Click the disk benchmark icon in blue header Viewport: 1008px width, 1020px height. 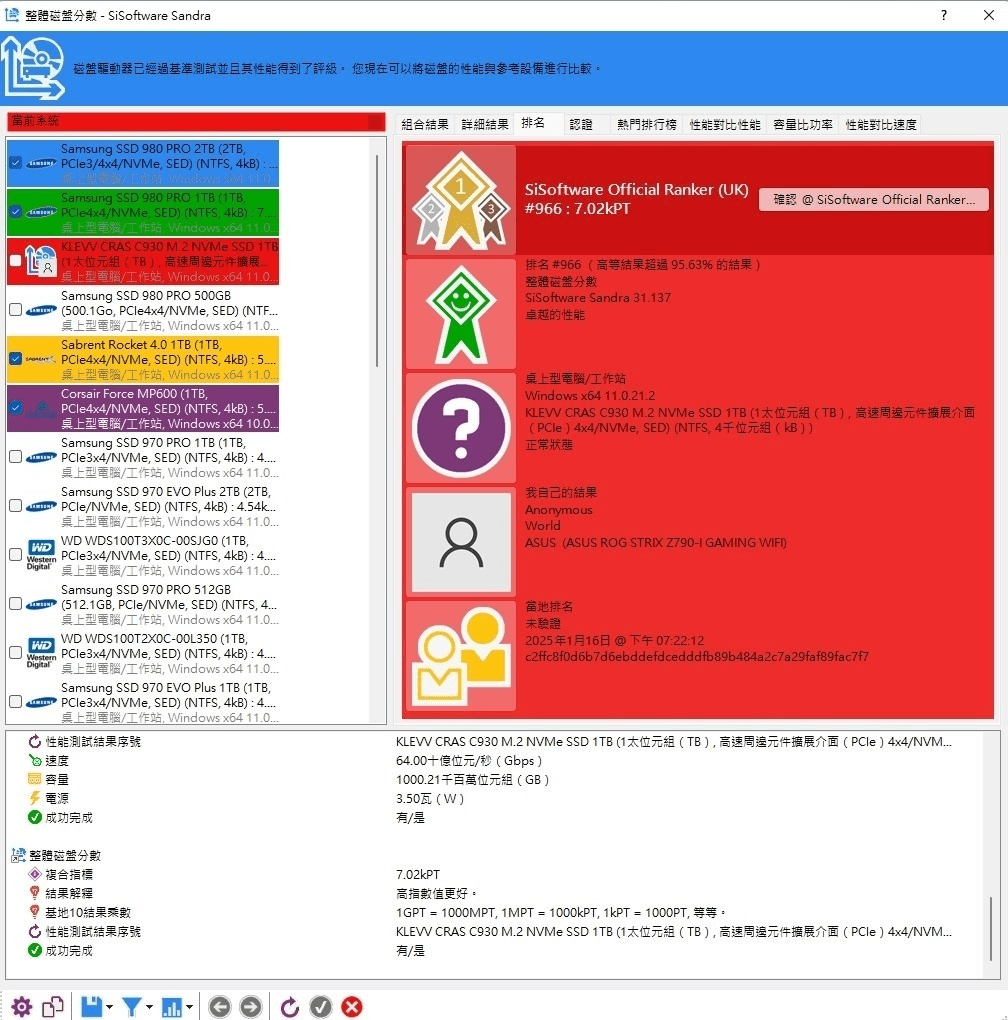coord(33,68)
